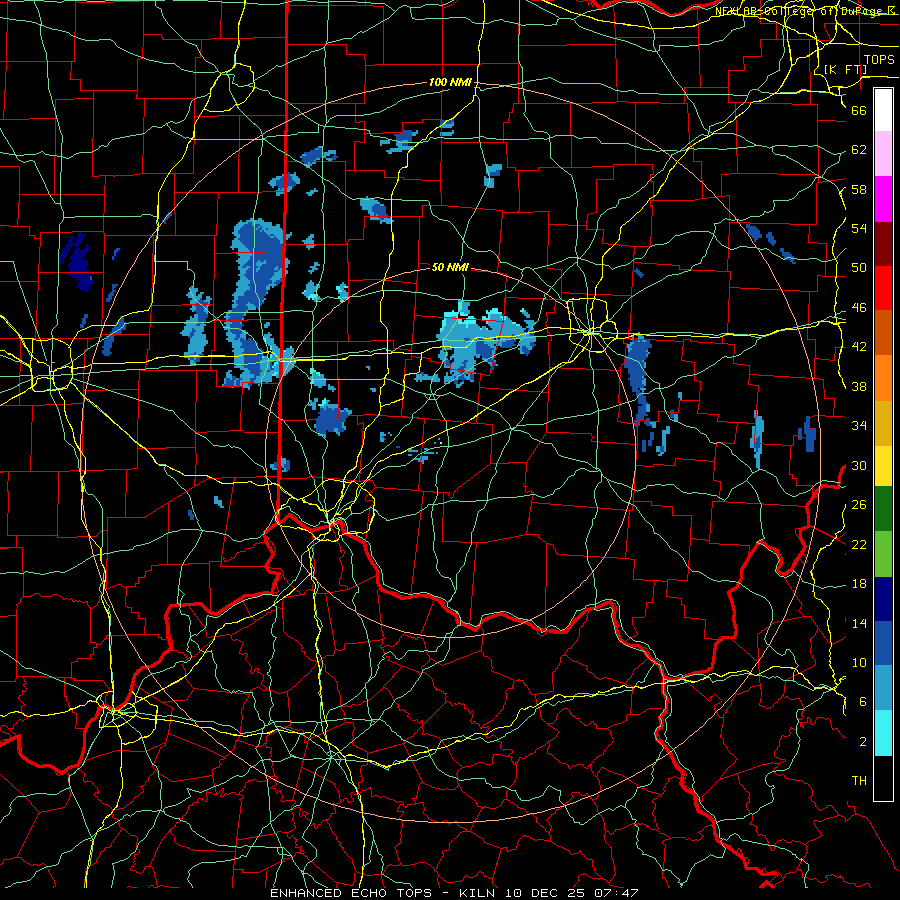Pick the gold legend swatch near 34

[883, 422]
